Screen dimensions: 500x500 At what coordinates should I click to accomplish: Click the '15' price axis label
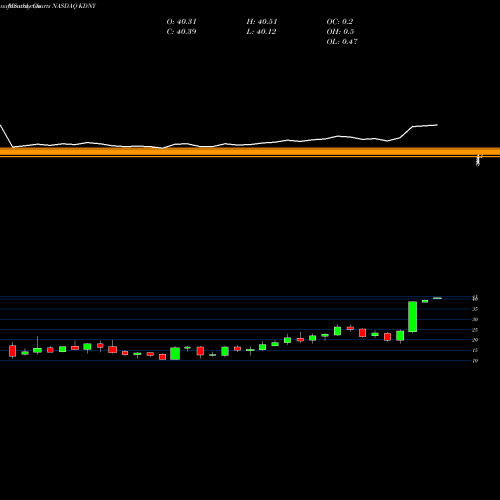pyautogui.click(x=475, y=350)
